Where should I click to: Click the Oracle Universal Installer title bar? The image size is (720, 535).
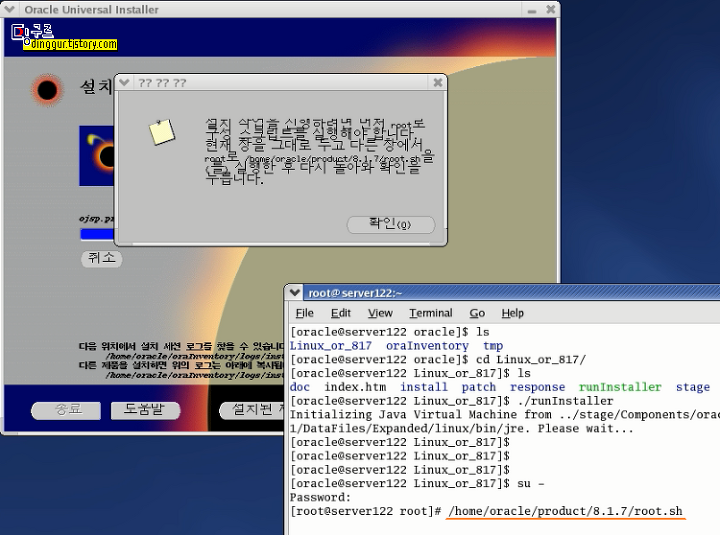click(271, 9)
